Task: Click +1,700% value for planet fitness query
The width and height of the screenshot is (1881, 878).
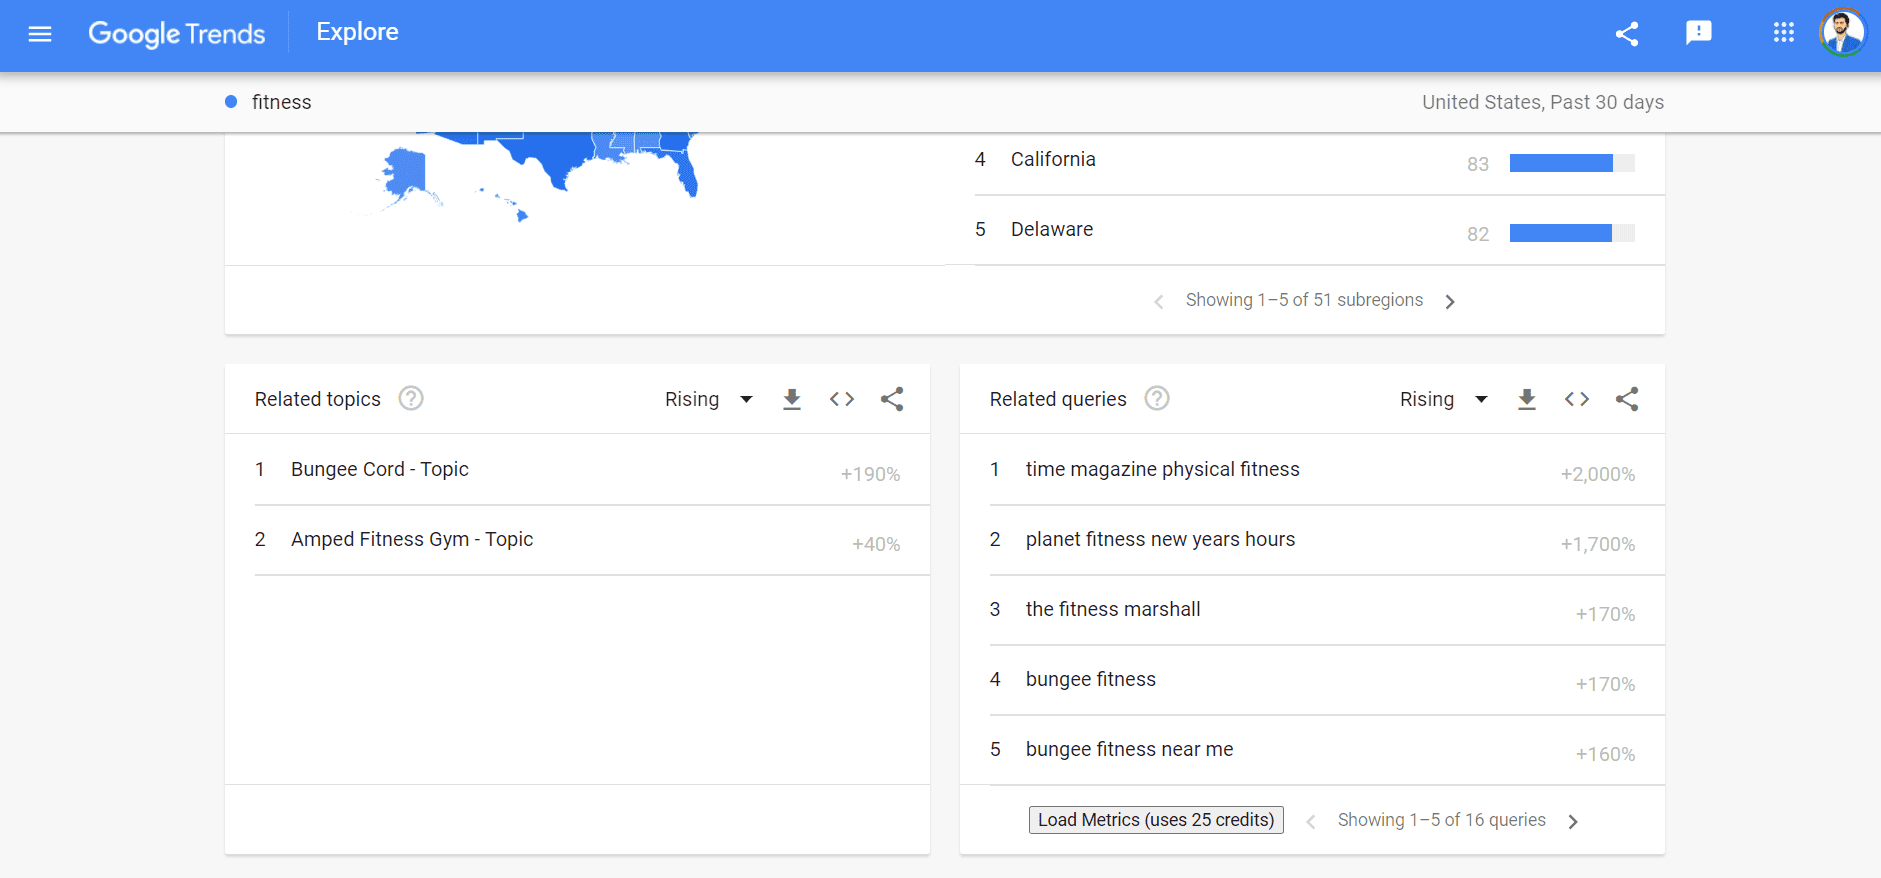Action: [1598, 544]
